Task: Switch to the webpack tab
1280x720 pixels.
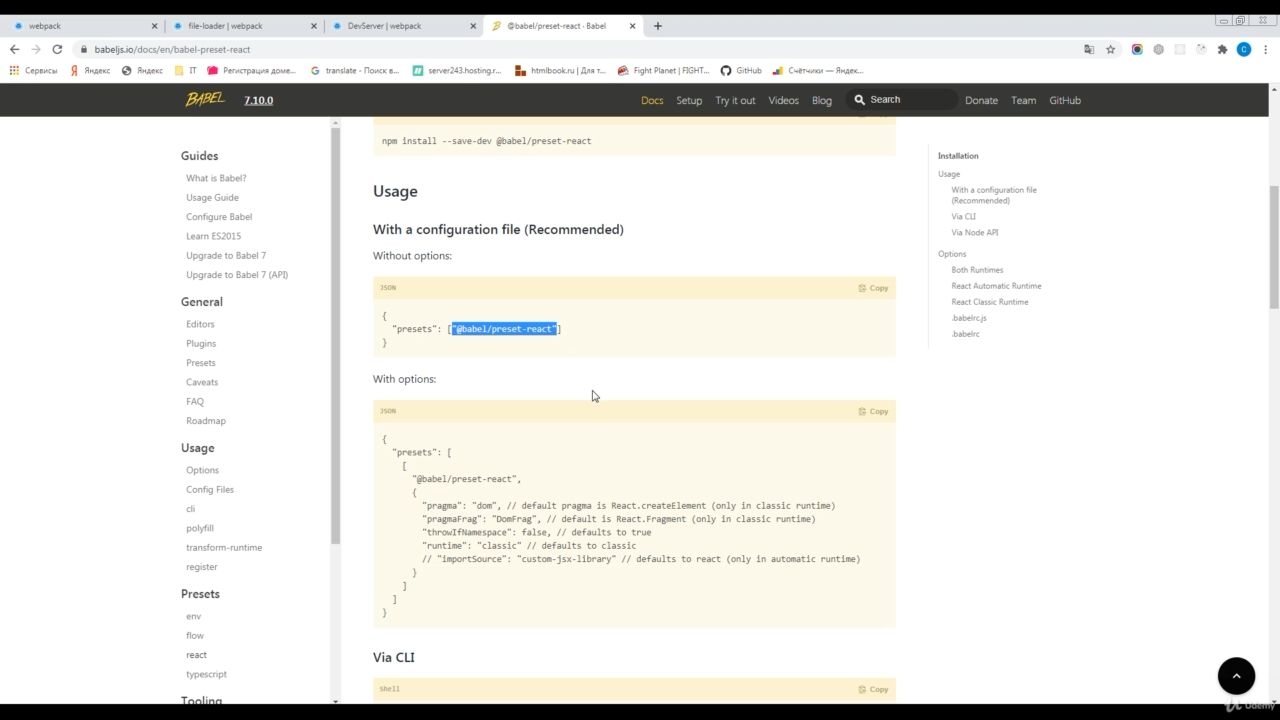Action: click(x=82, y=26)
